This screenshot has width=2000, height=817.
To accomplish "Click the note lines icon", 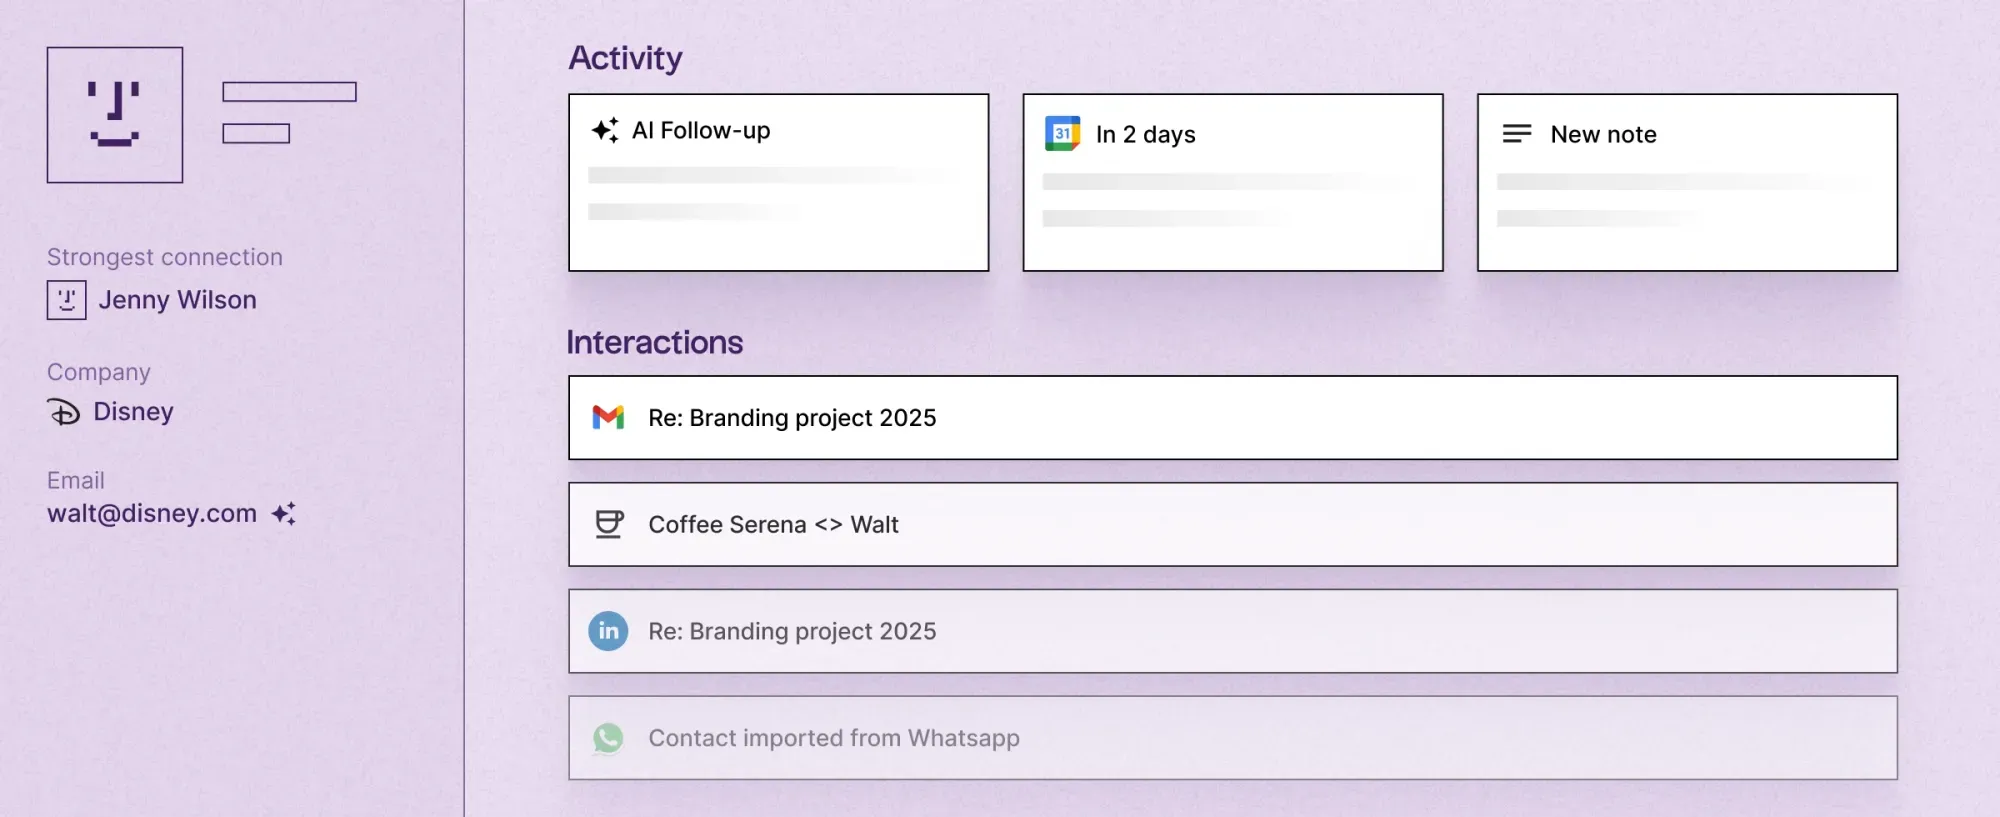I will coord(1516,134).
